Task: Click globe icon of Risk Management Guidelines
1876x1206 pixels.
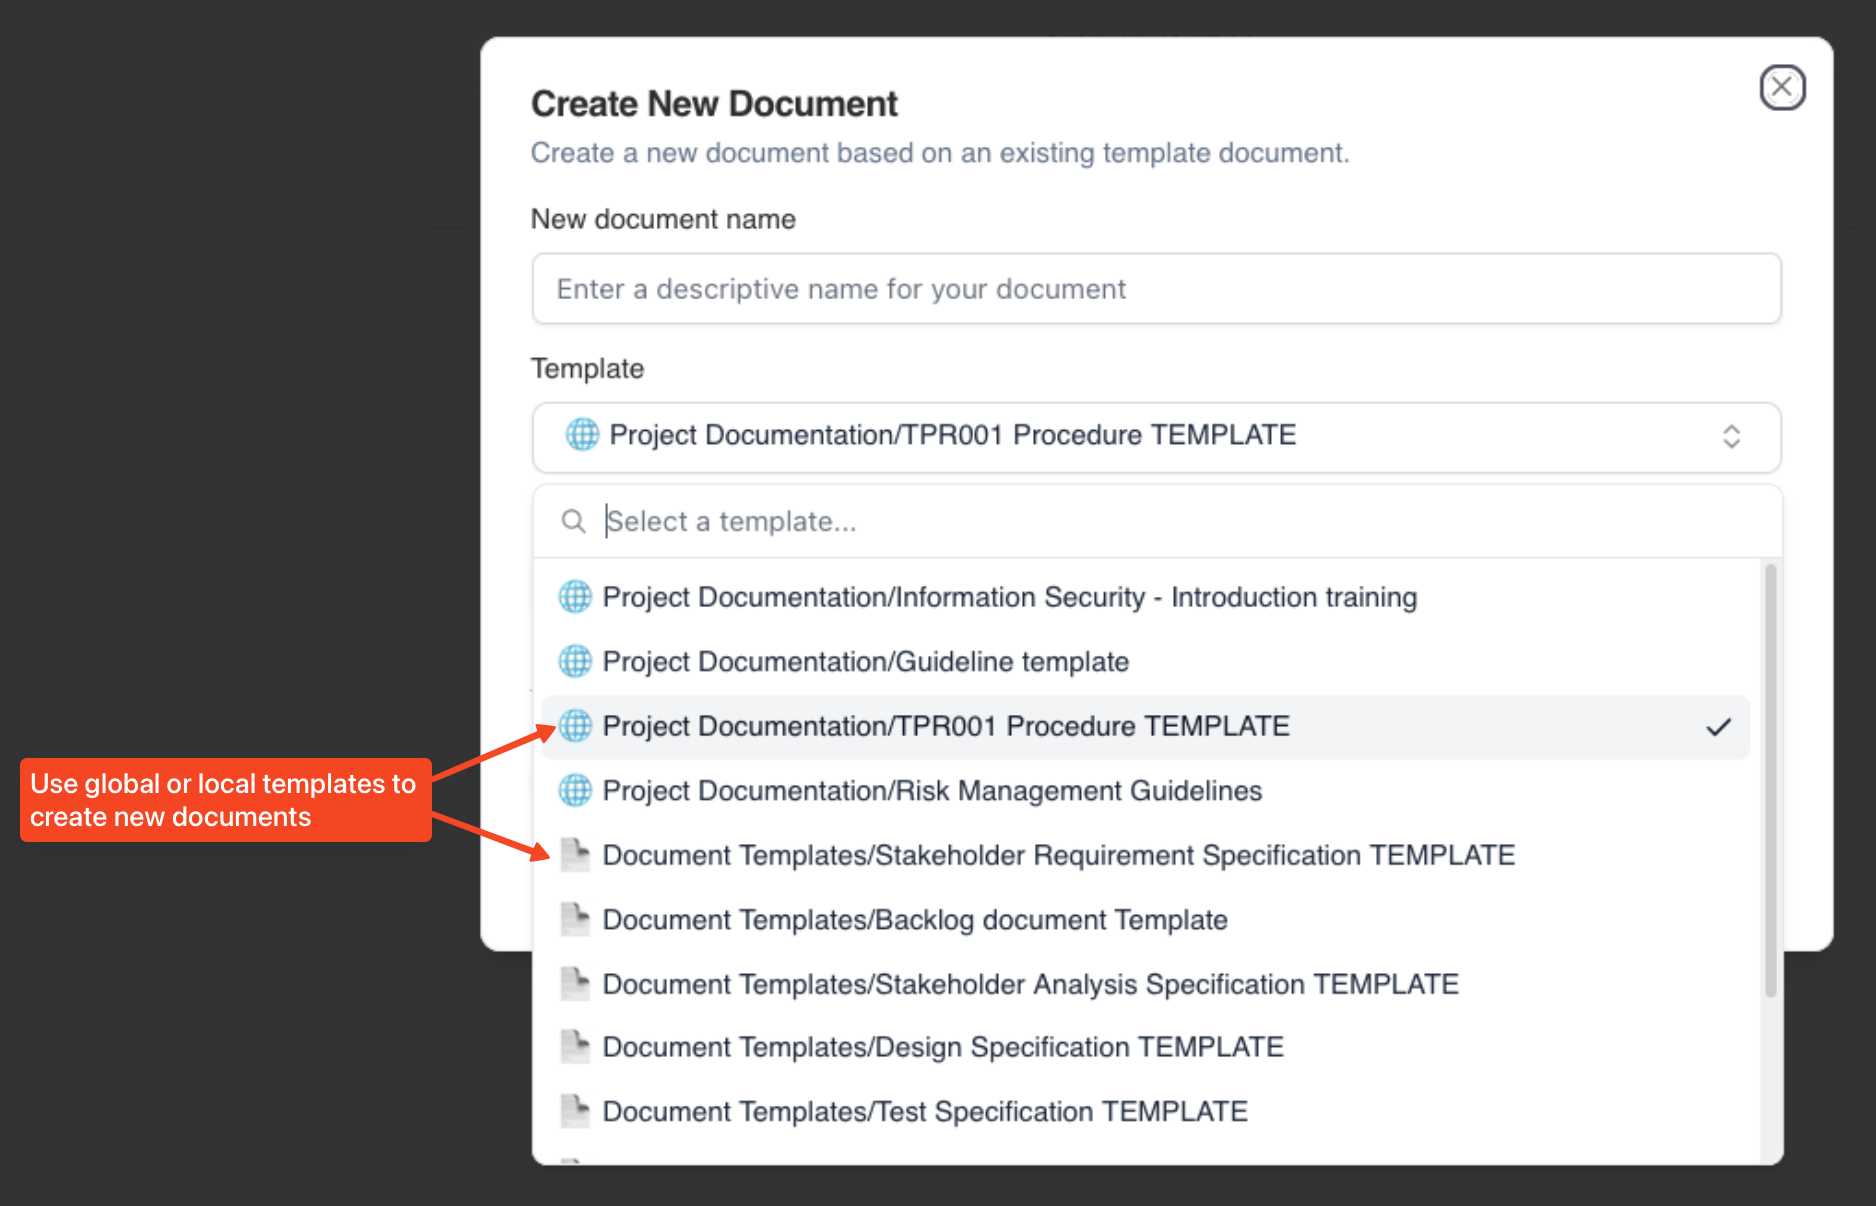Action: tap(575, 791)
